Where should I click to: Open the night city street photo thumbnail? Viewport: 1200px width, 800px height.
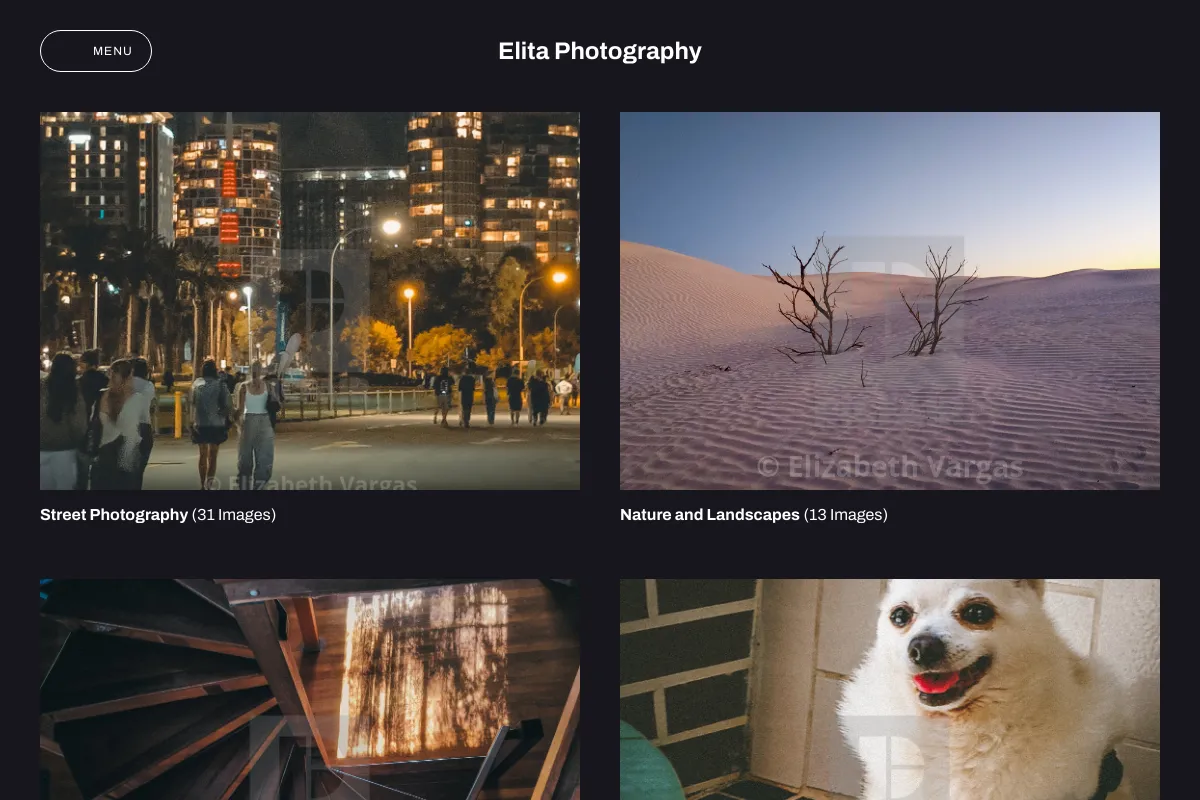pos(310,301)
